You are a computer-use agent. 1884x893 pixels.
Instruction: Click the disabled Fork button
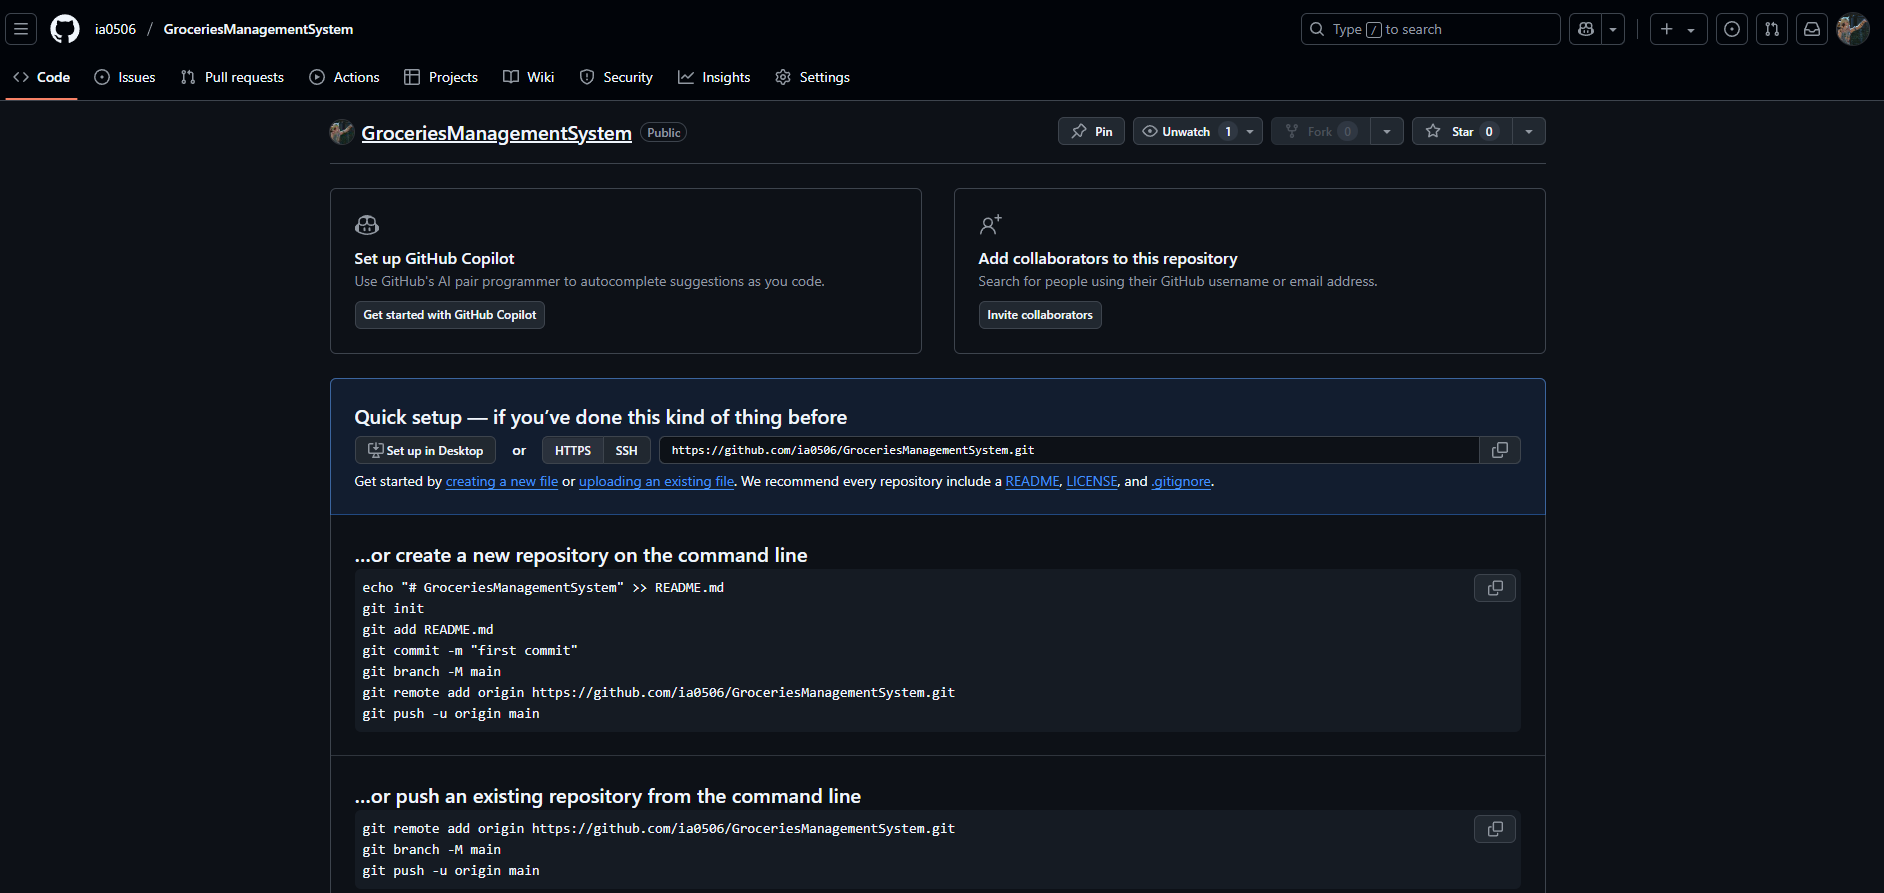pos(1320,131)
